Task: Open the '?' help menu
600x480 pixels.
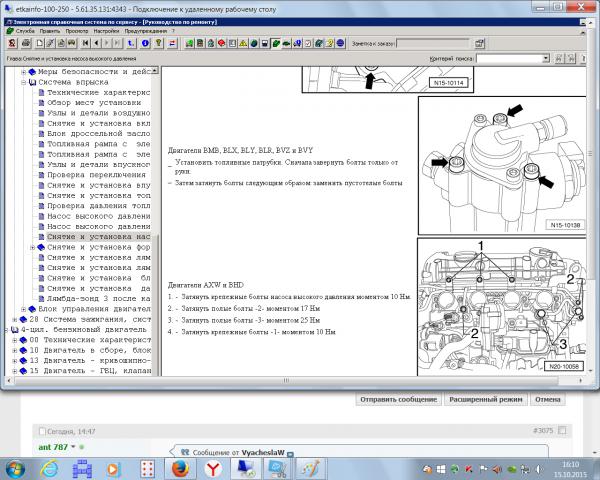Action: (173, 31)
